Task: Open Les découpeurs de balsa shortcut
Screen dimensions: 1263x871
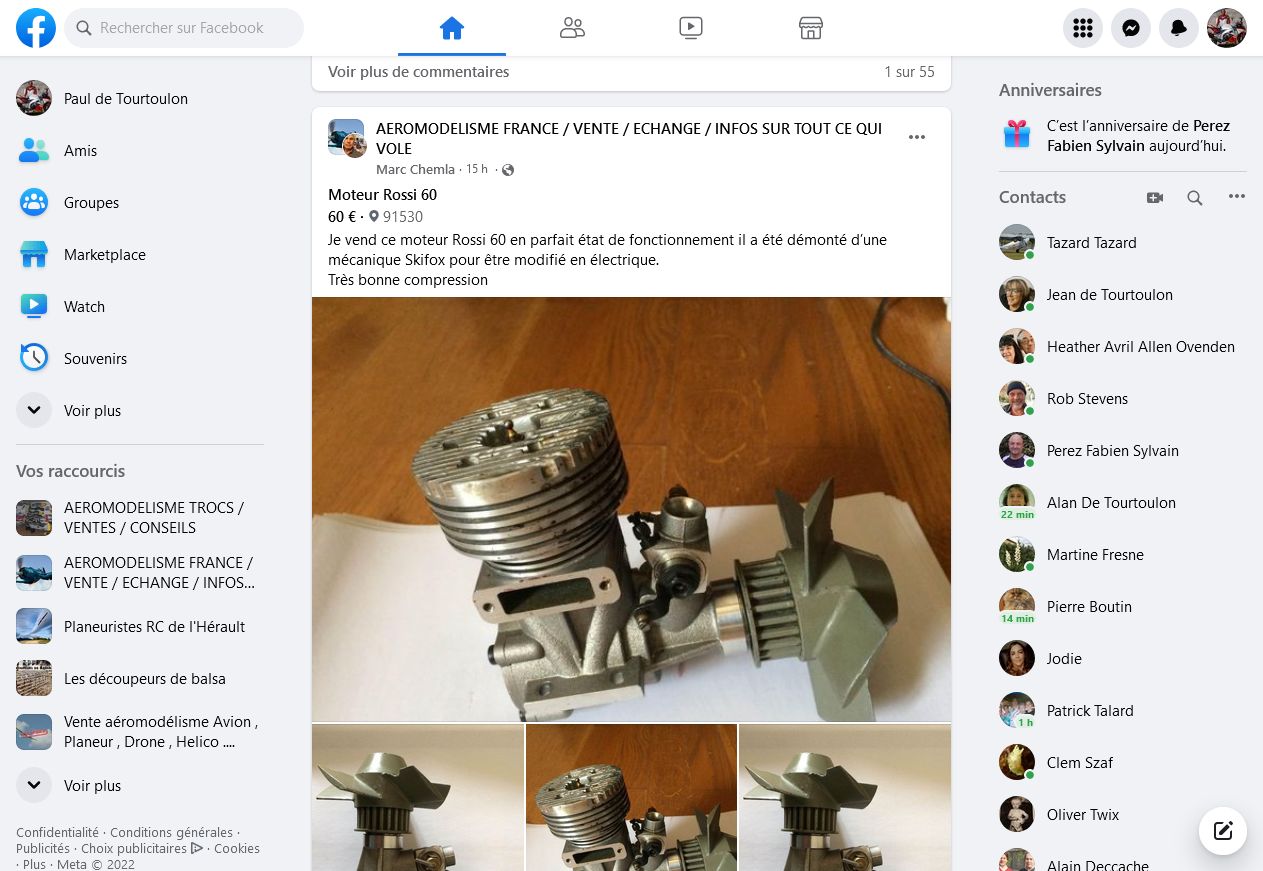Action: (x=140, y=678)
